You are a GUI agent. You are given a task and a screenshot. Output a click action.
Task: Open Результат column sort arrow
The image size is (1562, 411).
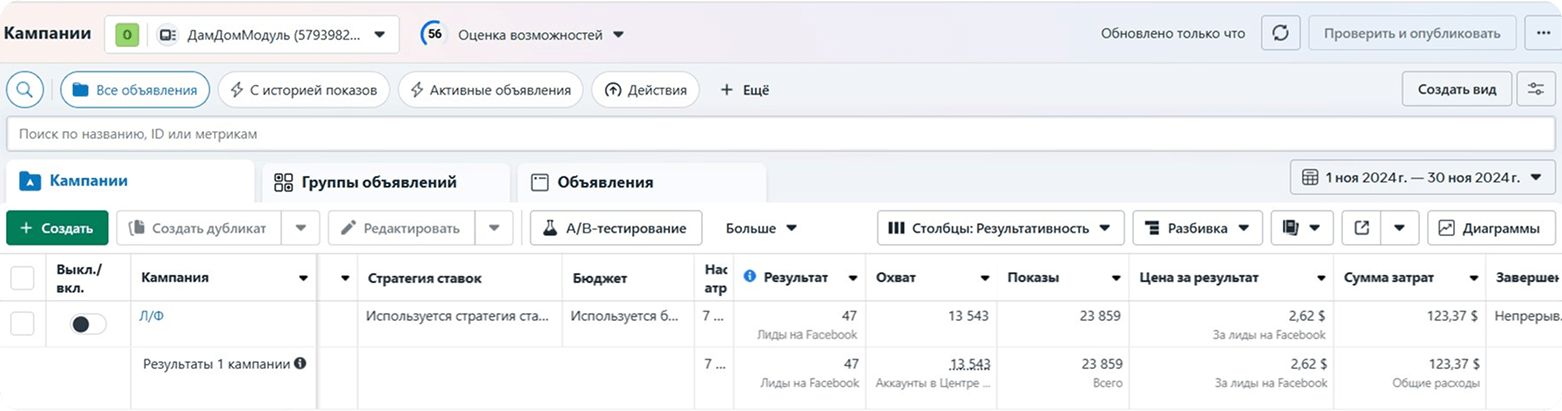coord(853,278)
